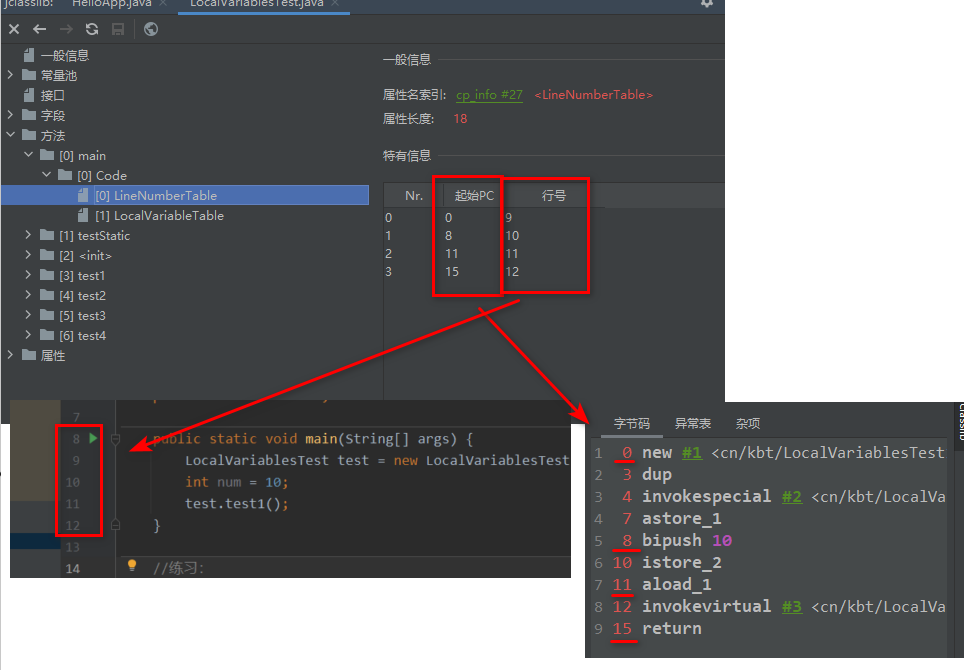The height and width of the screenshot is (670, 978).
Task: Switch to the HelloApp.java tab
Action: pos(112,3)
